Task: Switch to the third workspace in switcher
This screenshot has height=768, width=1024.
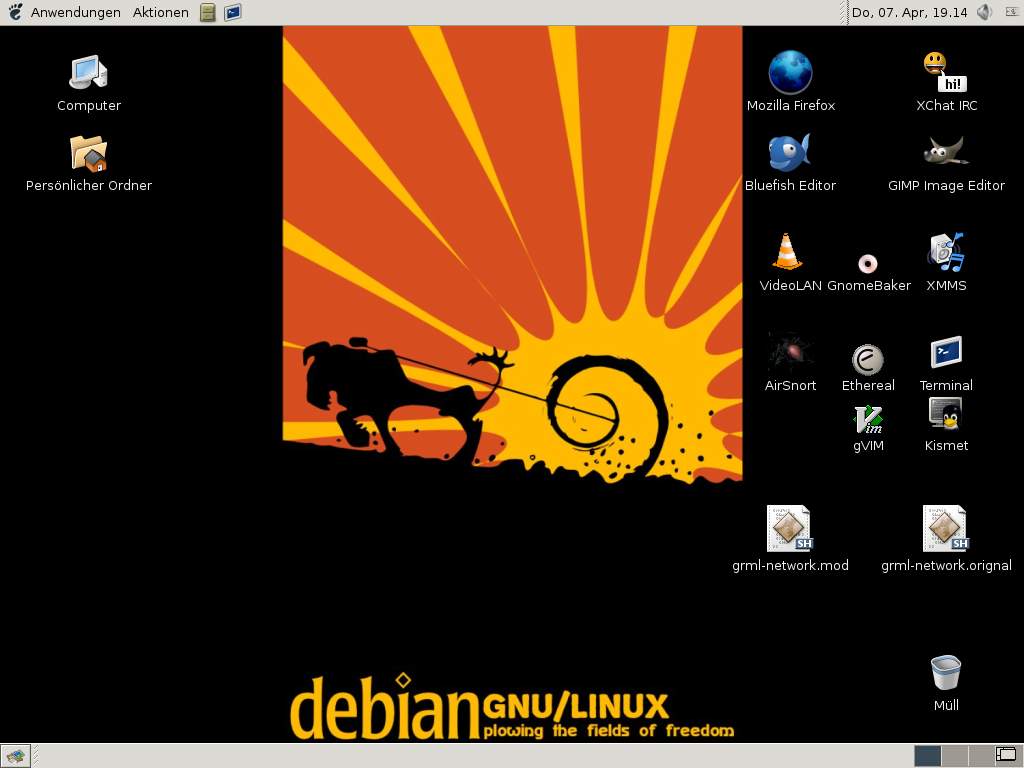Action: pyautogui.click(x=980, y=756)
